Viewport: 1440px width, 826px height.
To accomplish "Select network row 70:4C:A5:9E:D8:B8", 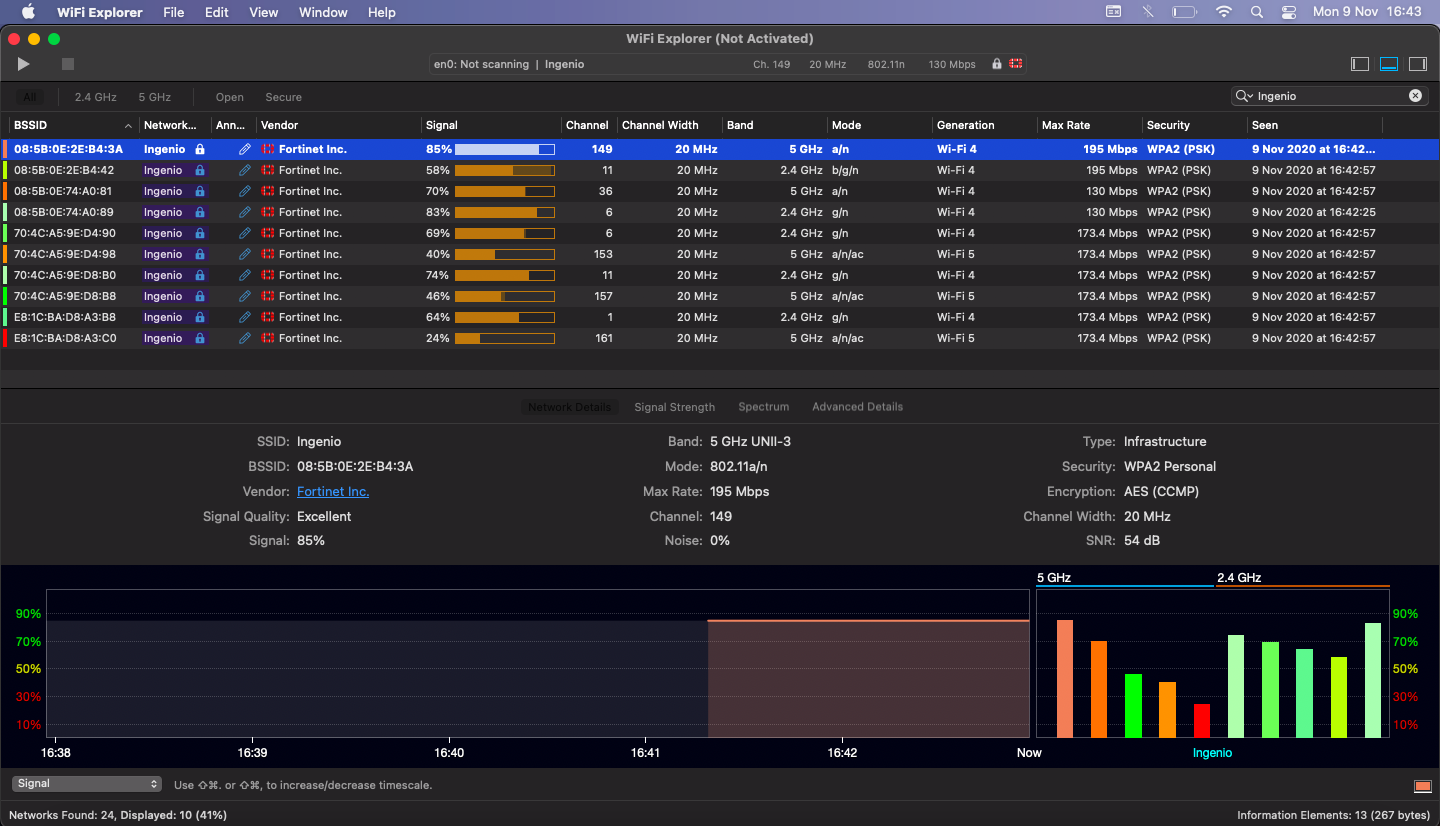I will pos(720,296).
